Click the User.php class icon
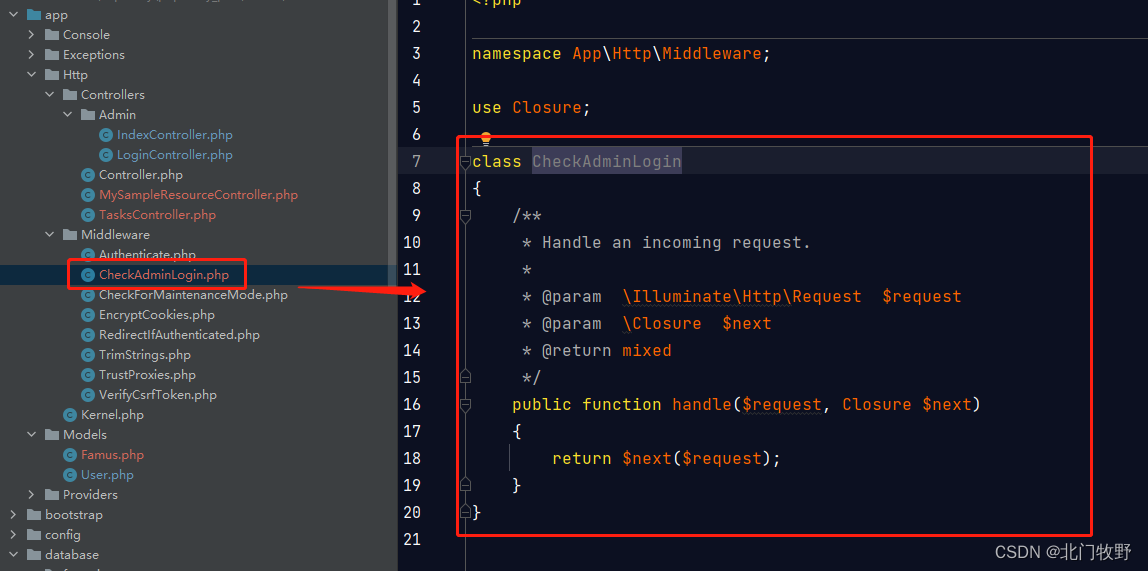This screenshot has width=1148, height=571. coord(70,474)
